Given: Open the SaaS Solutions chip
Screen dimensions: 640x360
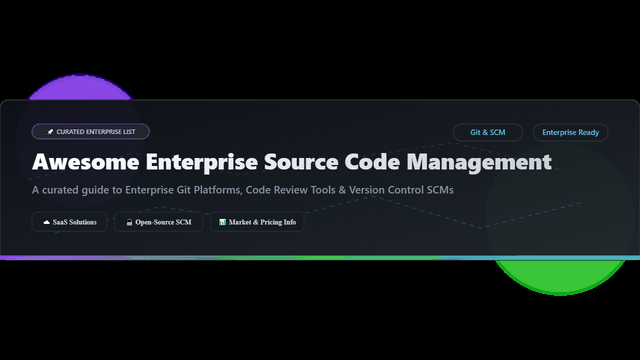Looking at the screenshot, I should [69, 222].
